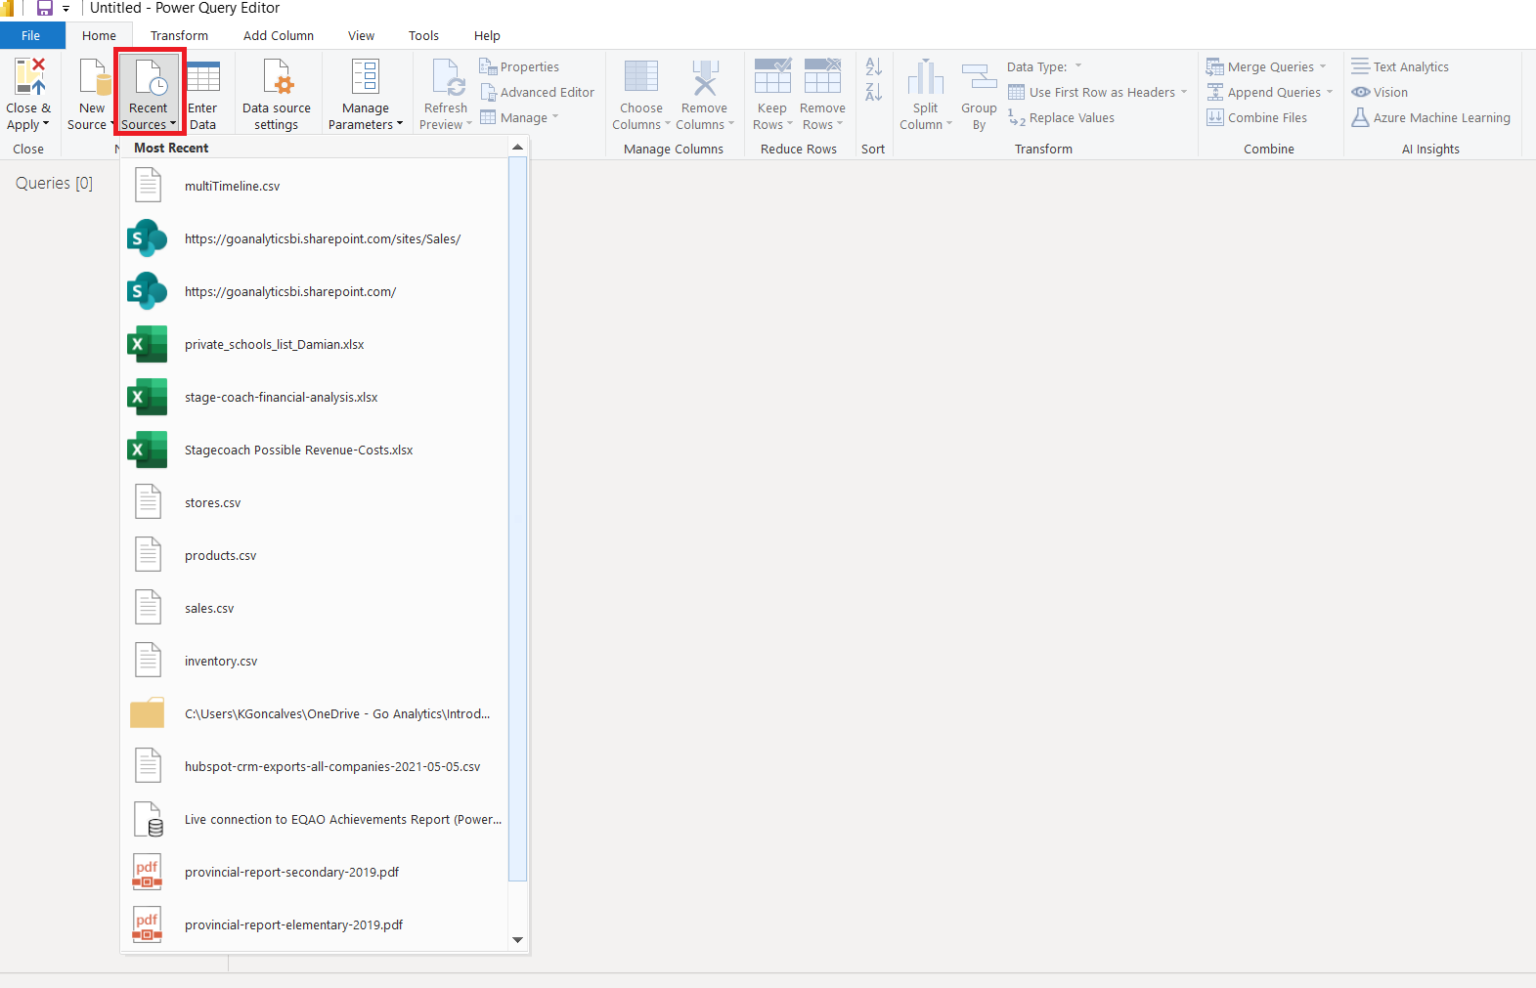The image size is (1536, 988).
Task: Click the Remove Columns icon
Action: (705, 77)
